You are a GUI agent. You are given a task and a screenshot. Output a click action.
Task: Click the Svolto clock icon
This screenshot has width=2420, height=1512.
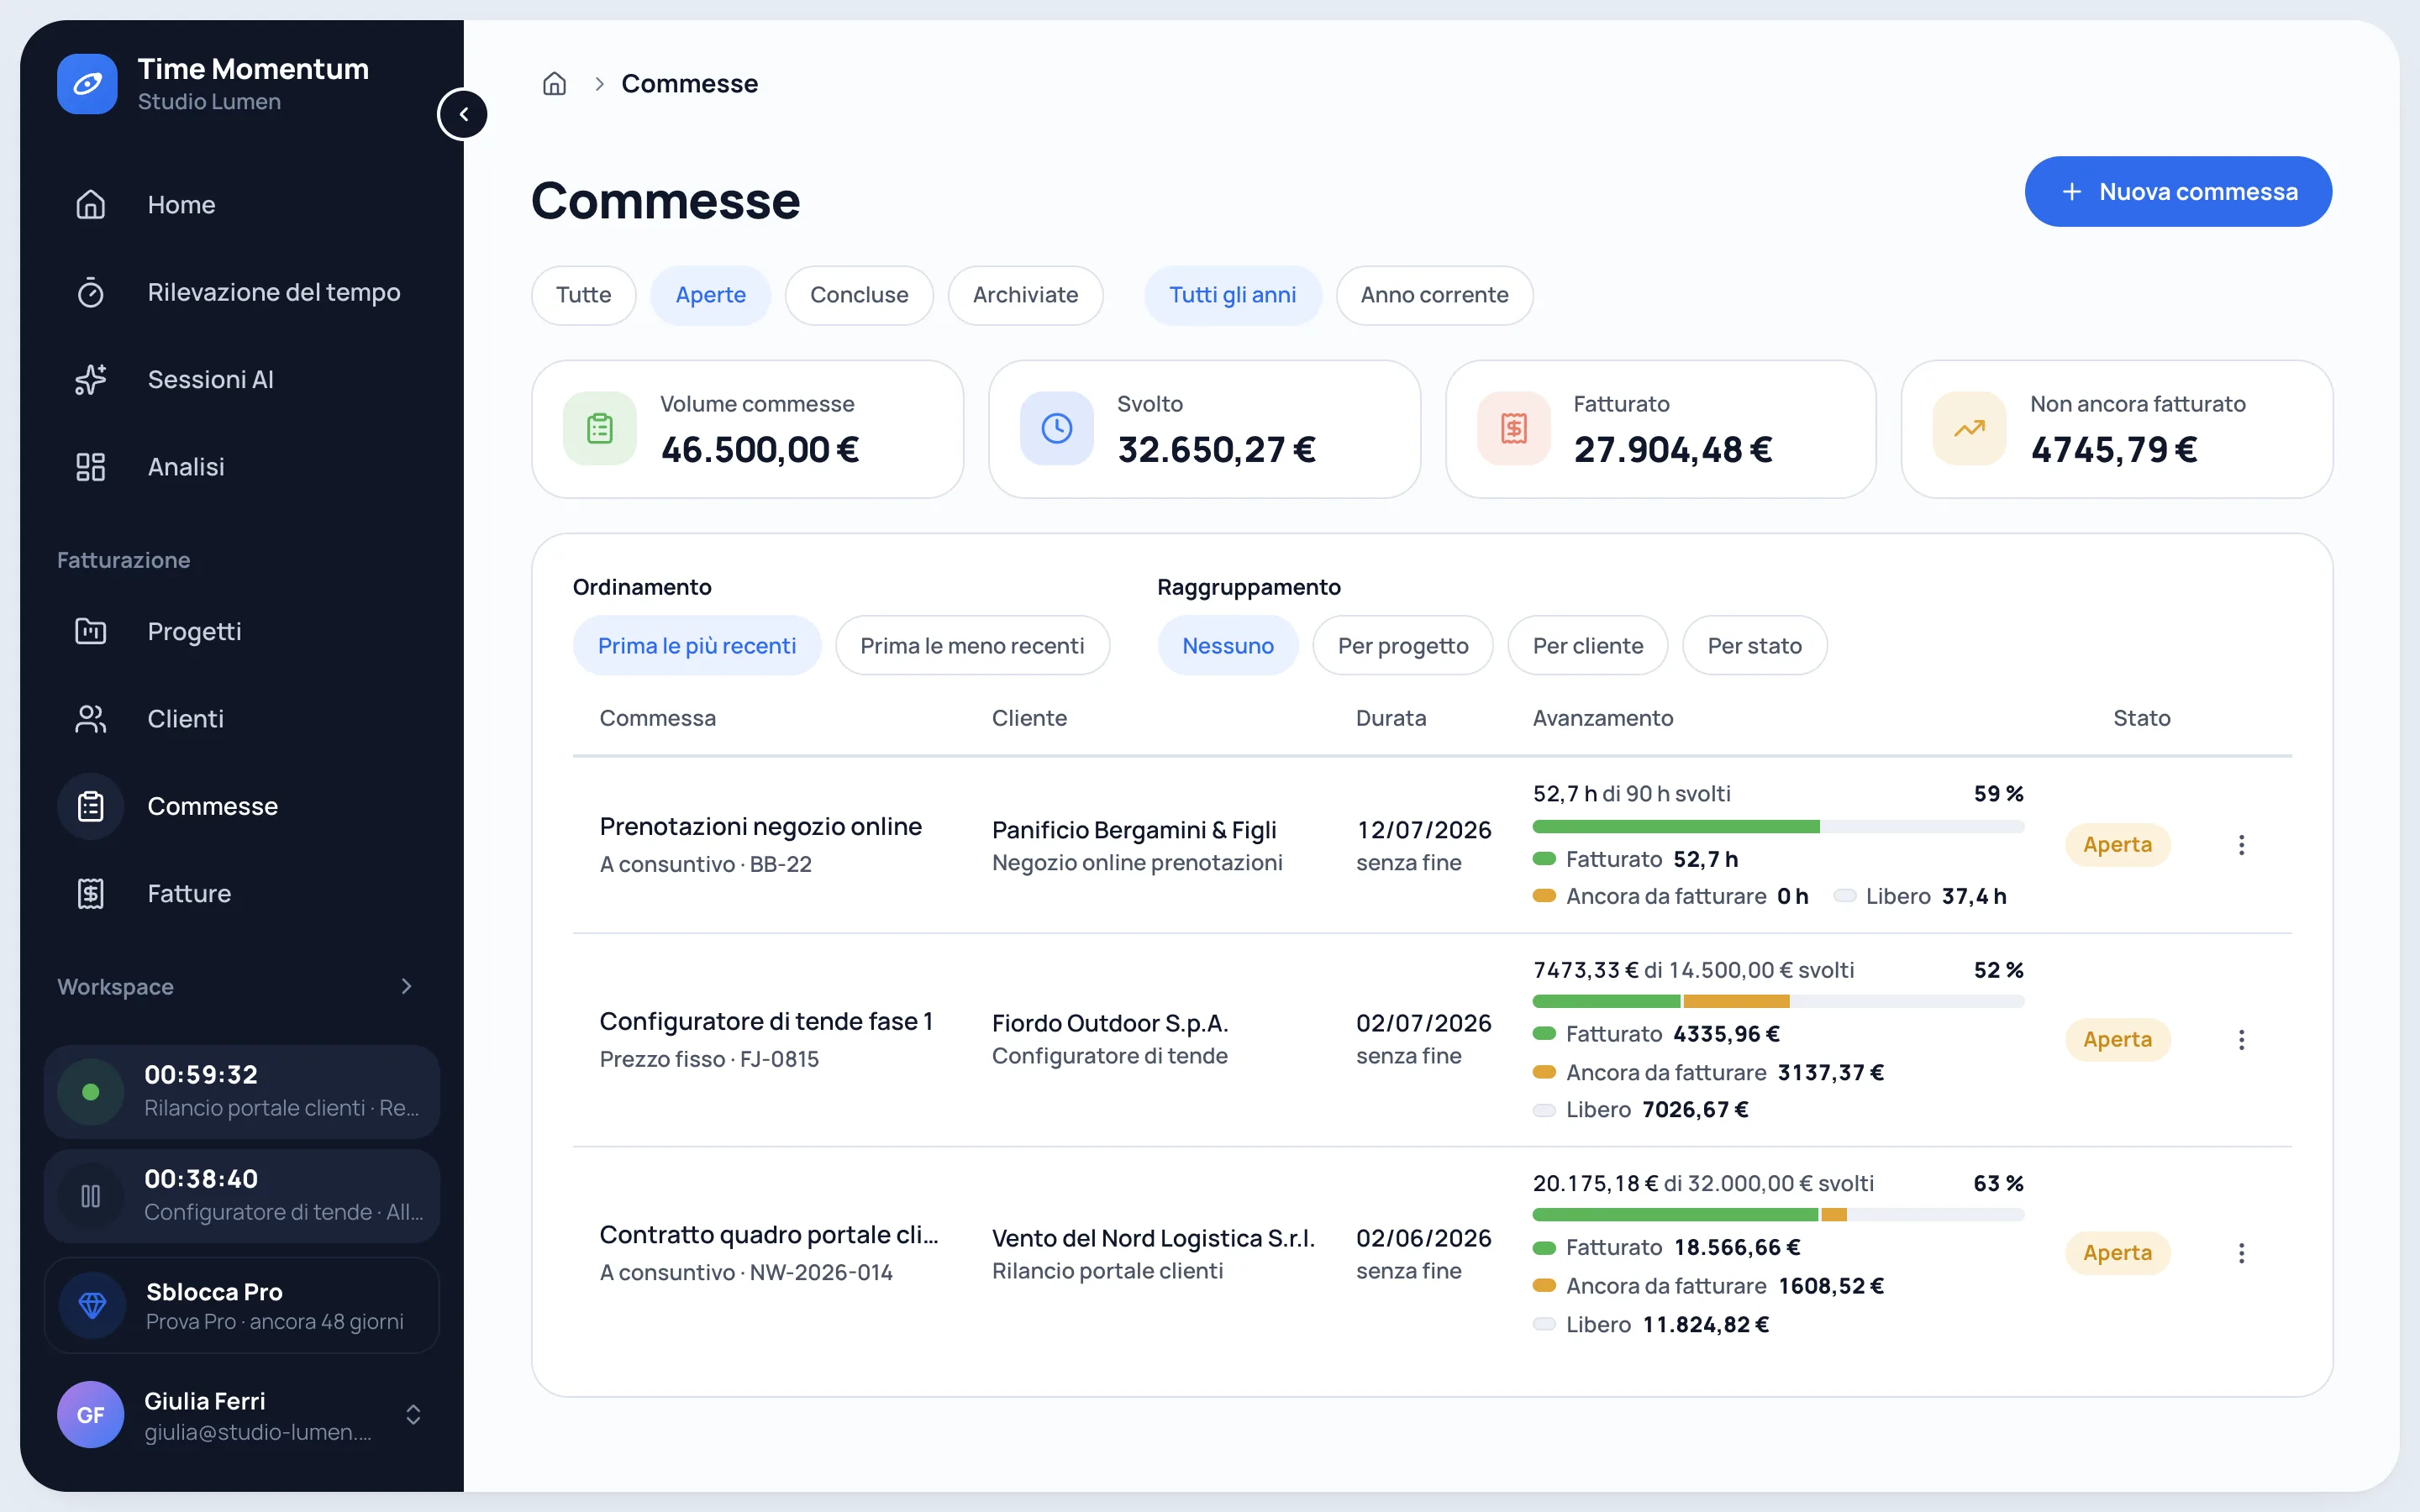coord(1057,429)
